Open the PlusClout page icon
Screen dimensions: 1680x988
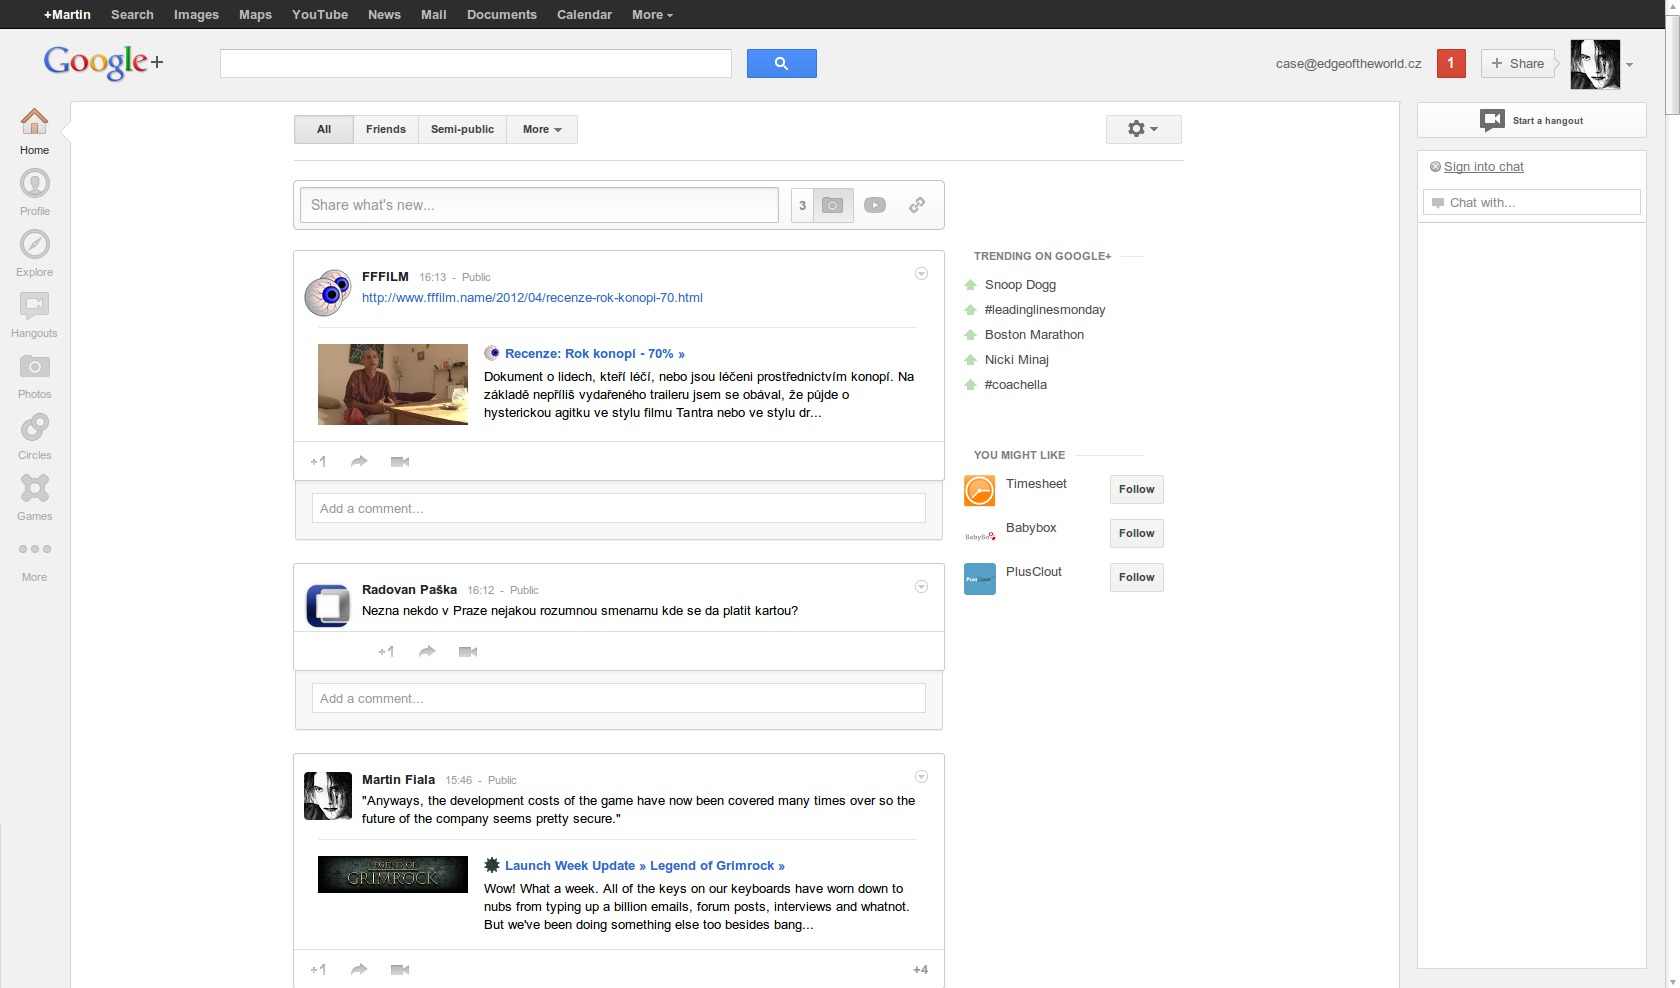point(979,579)
